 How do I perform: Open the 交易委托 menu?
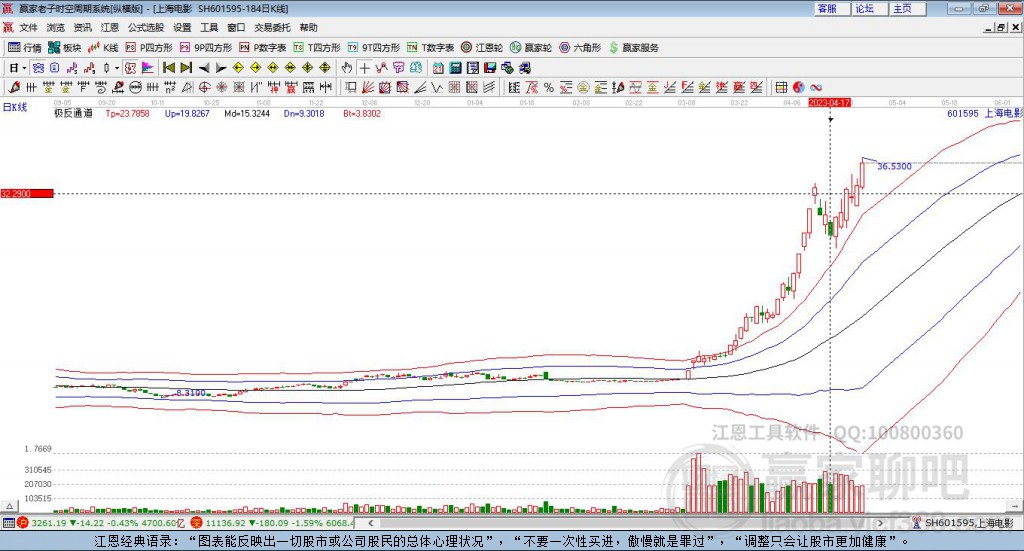click(272, 27)
